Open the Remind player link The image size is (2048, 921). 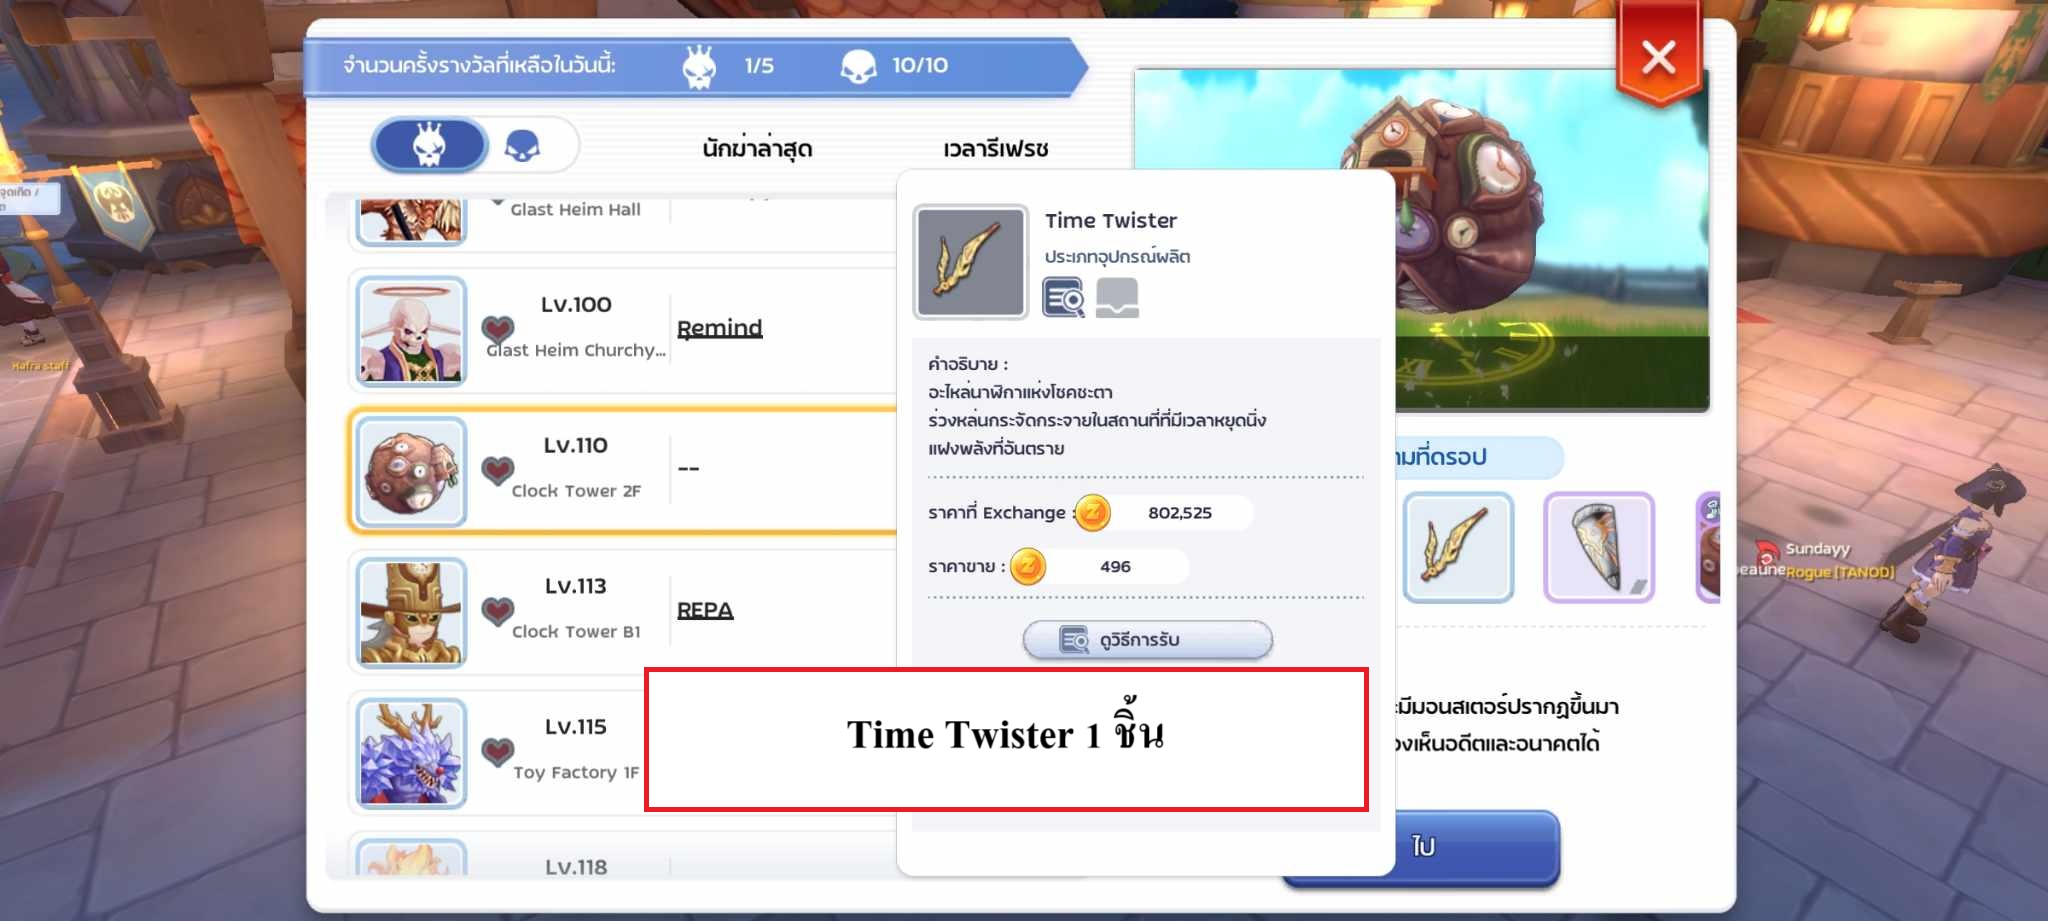pyautogui.click(x=720, y=328)
